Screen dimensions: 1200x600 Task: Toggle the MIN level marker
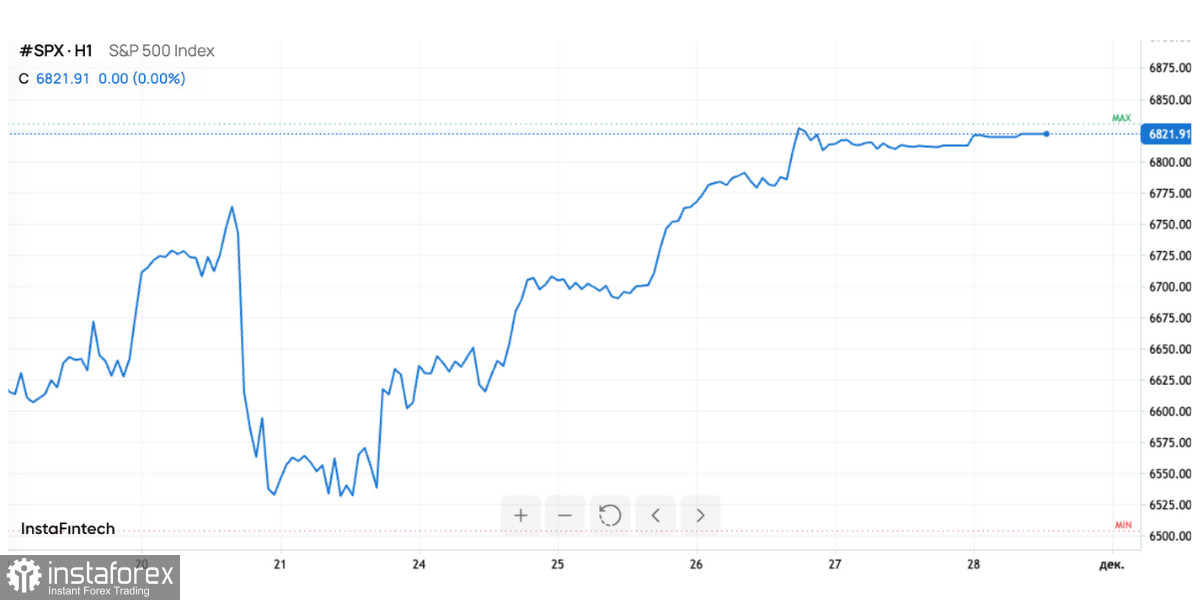[1122, 524]
